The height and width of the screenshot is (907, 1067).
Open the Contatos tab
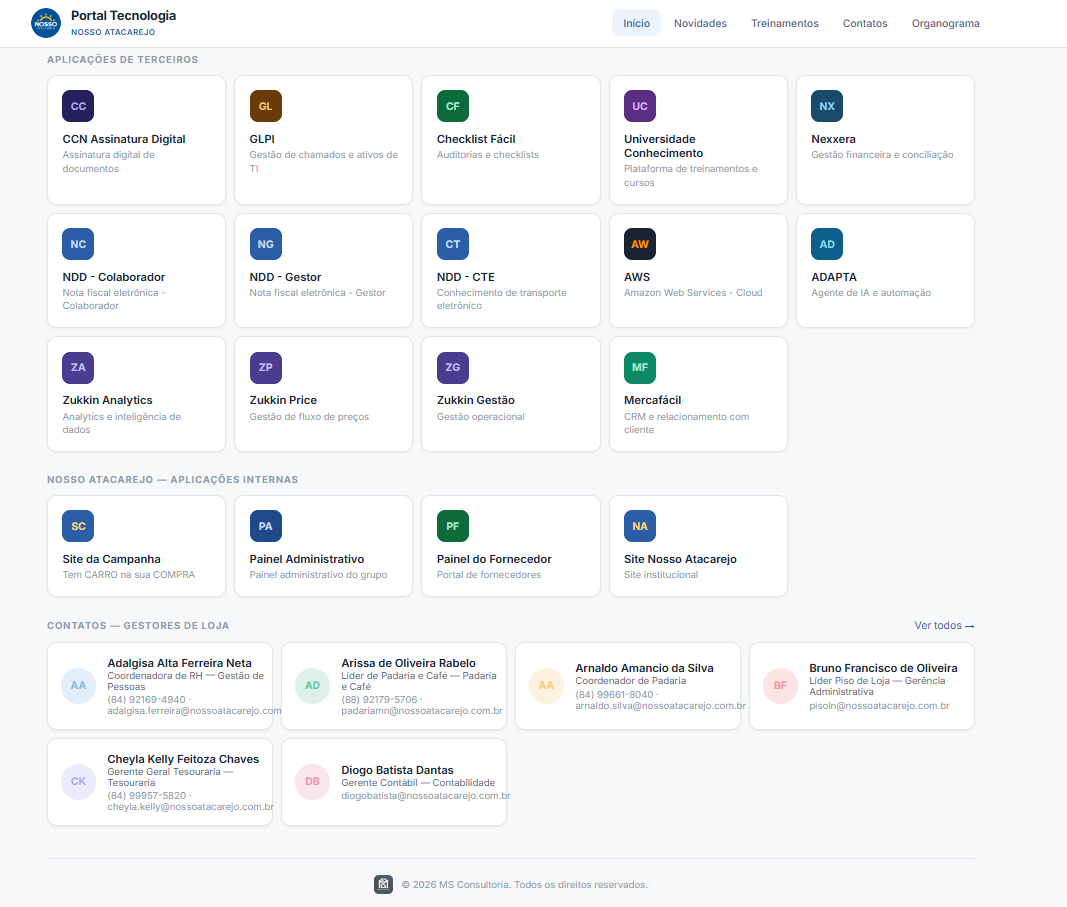865,23
